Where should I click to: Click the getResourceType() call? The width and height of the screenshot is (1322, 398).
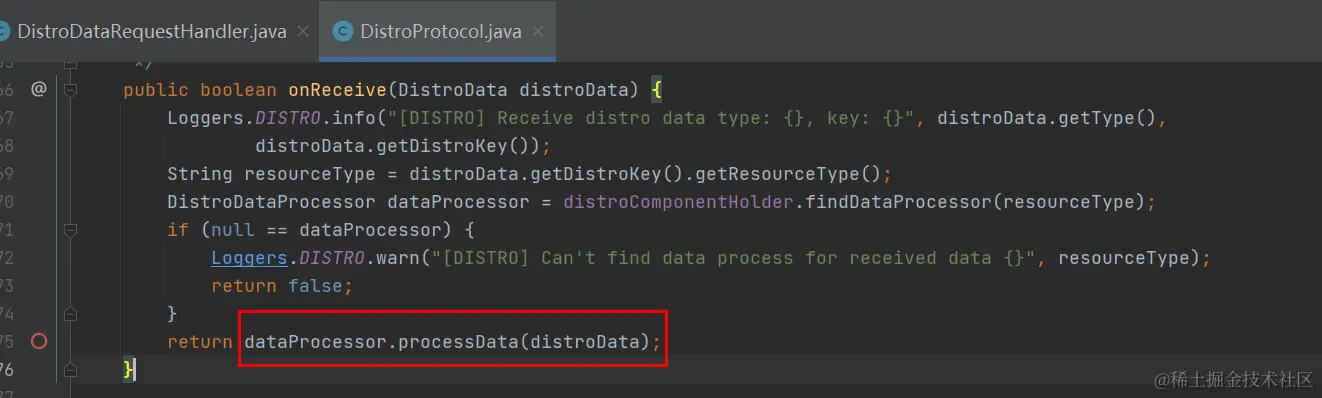pos(787,174)
